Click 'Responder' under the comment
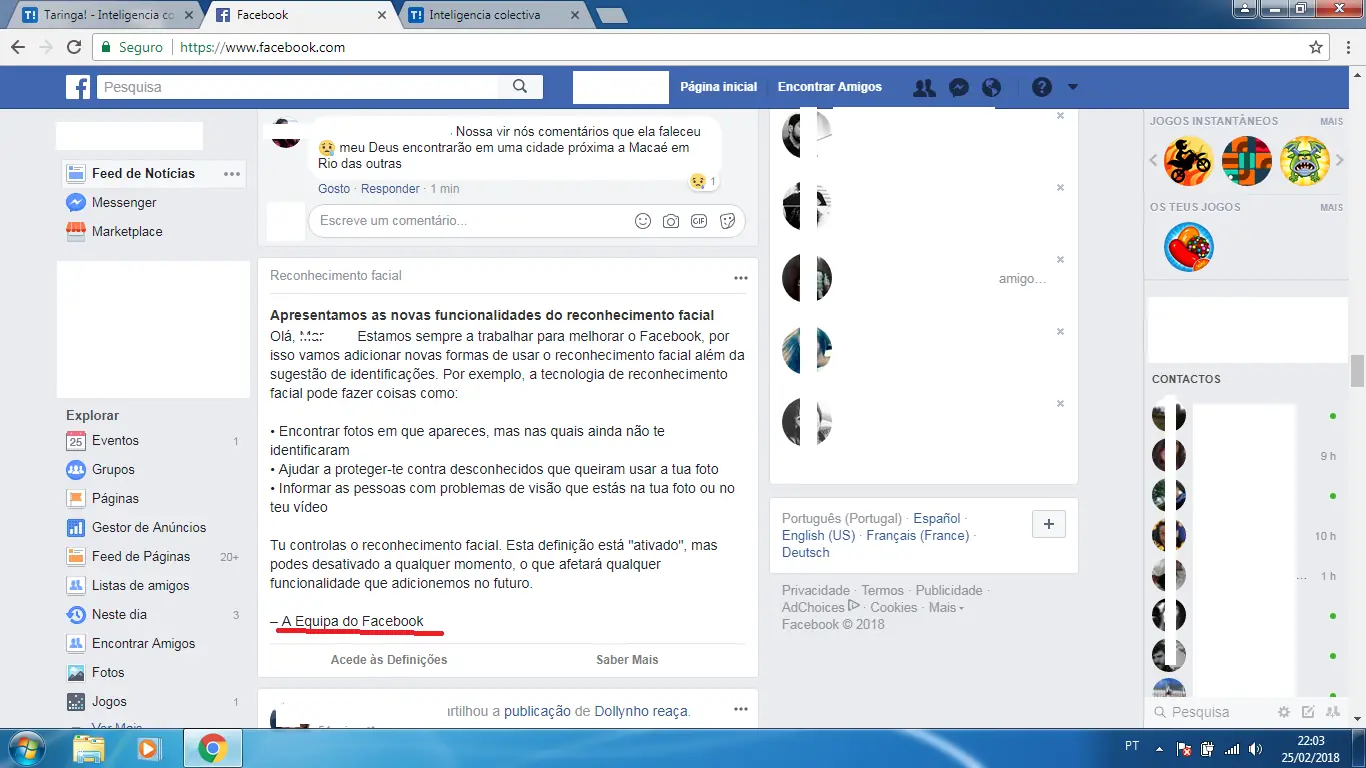This screenshot has height=768, width=1366. (x=390, y=189)
